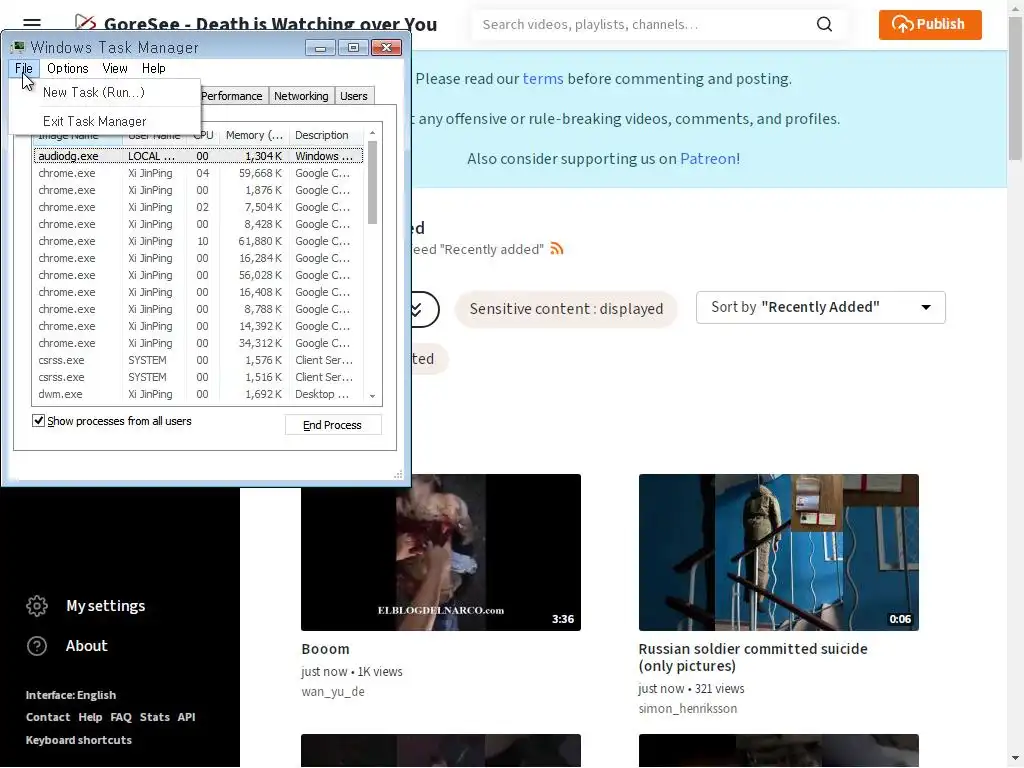Screen dimensions: 1024x768
Task: Click Russian soldier committed suicide title
Action: click(x=753, y=658)
